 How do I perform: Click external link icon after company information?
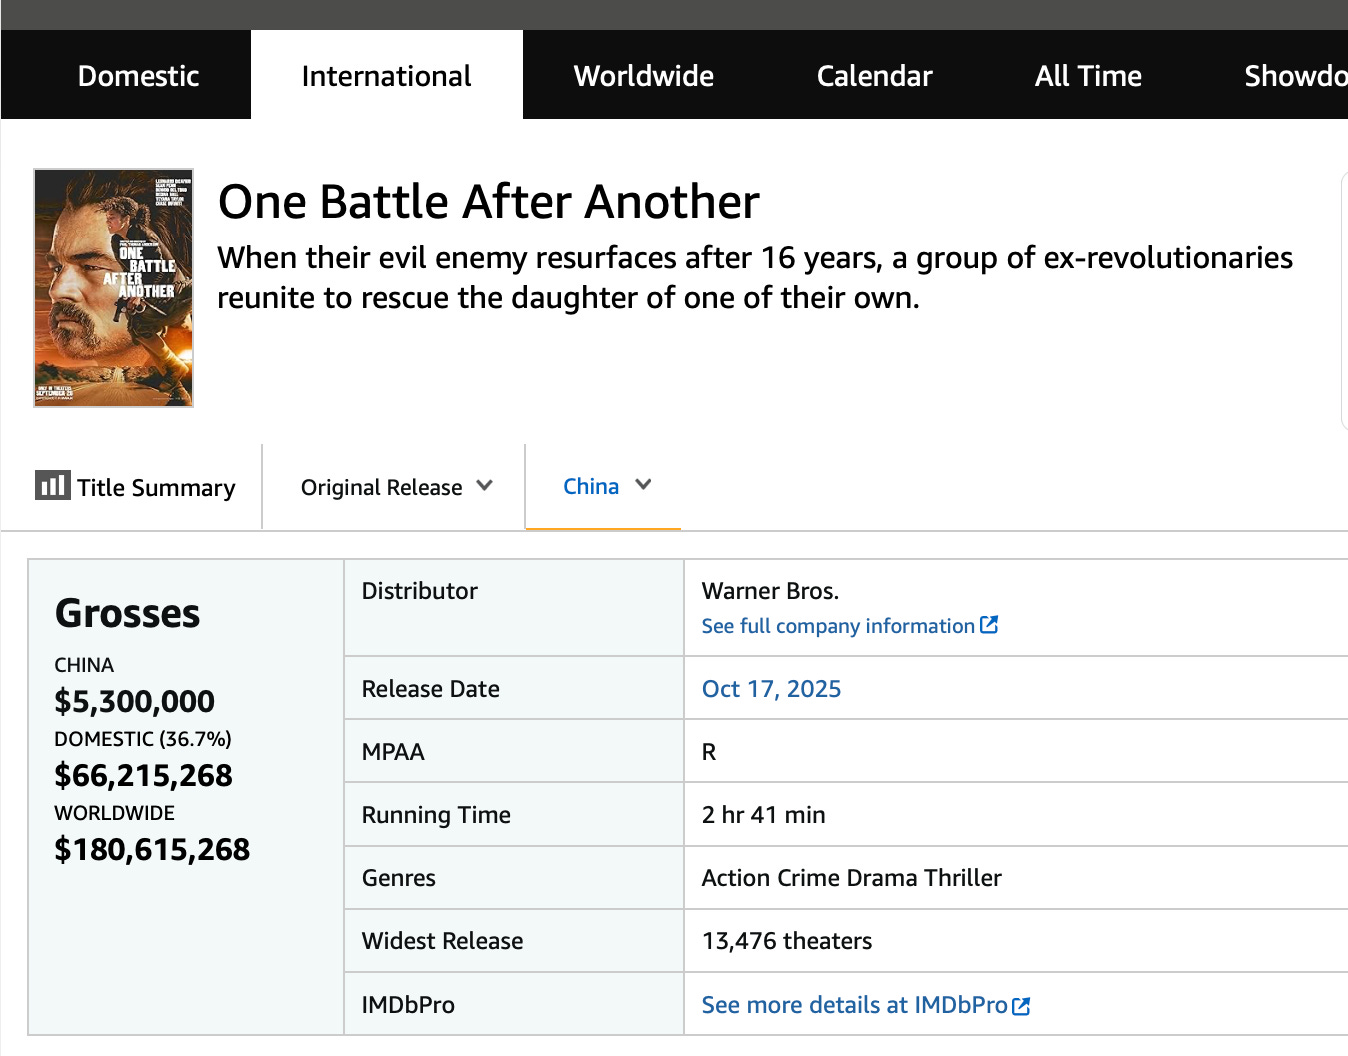989,625
